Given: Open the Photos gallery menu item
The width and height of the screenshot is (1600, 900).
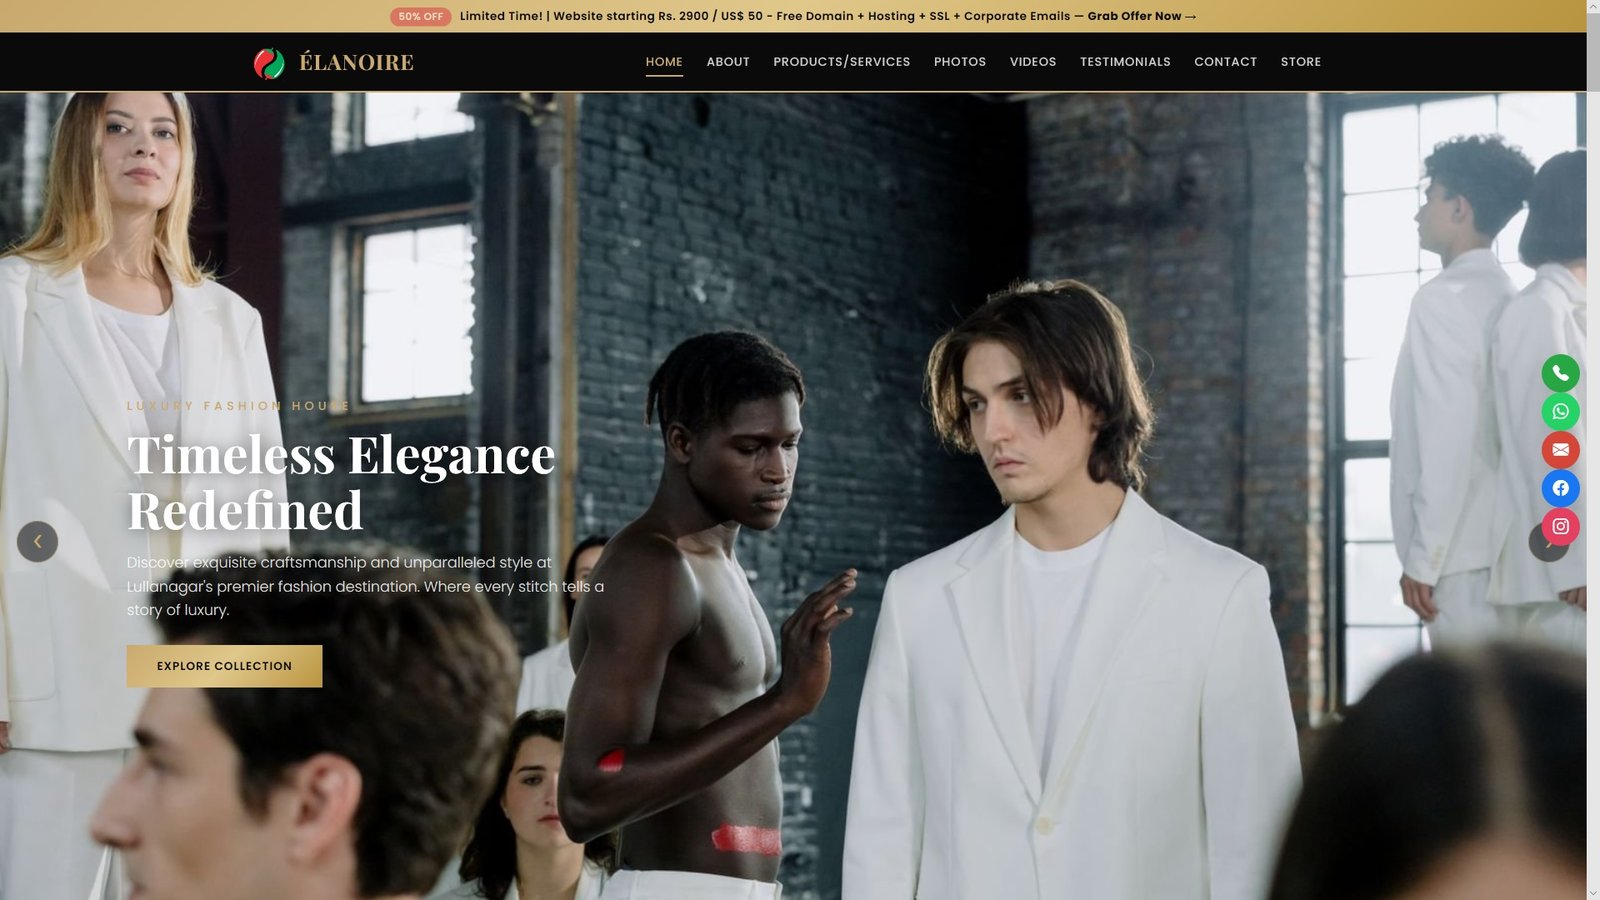Looking at the screenshot, I should point(960,62).
